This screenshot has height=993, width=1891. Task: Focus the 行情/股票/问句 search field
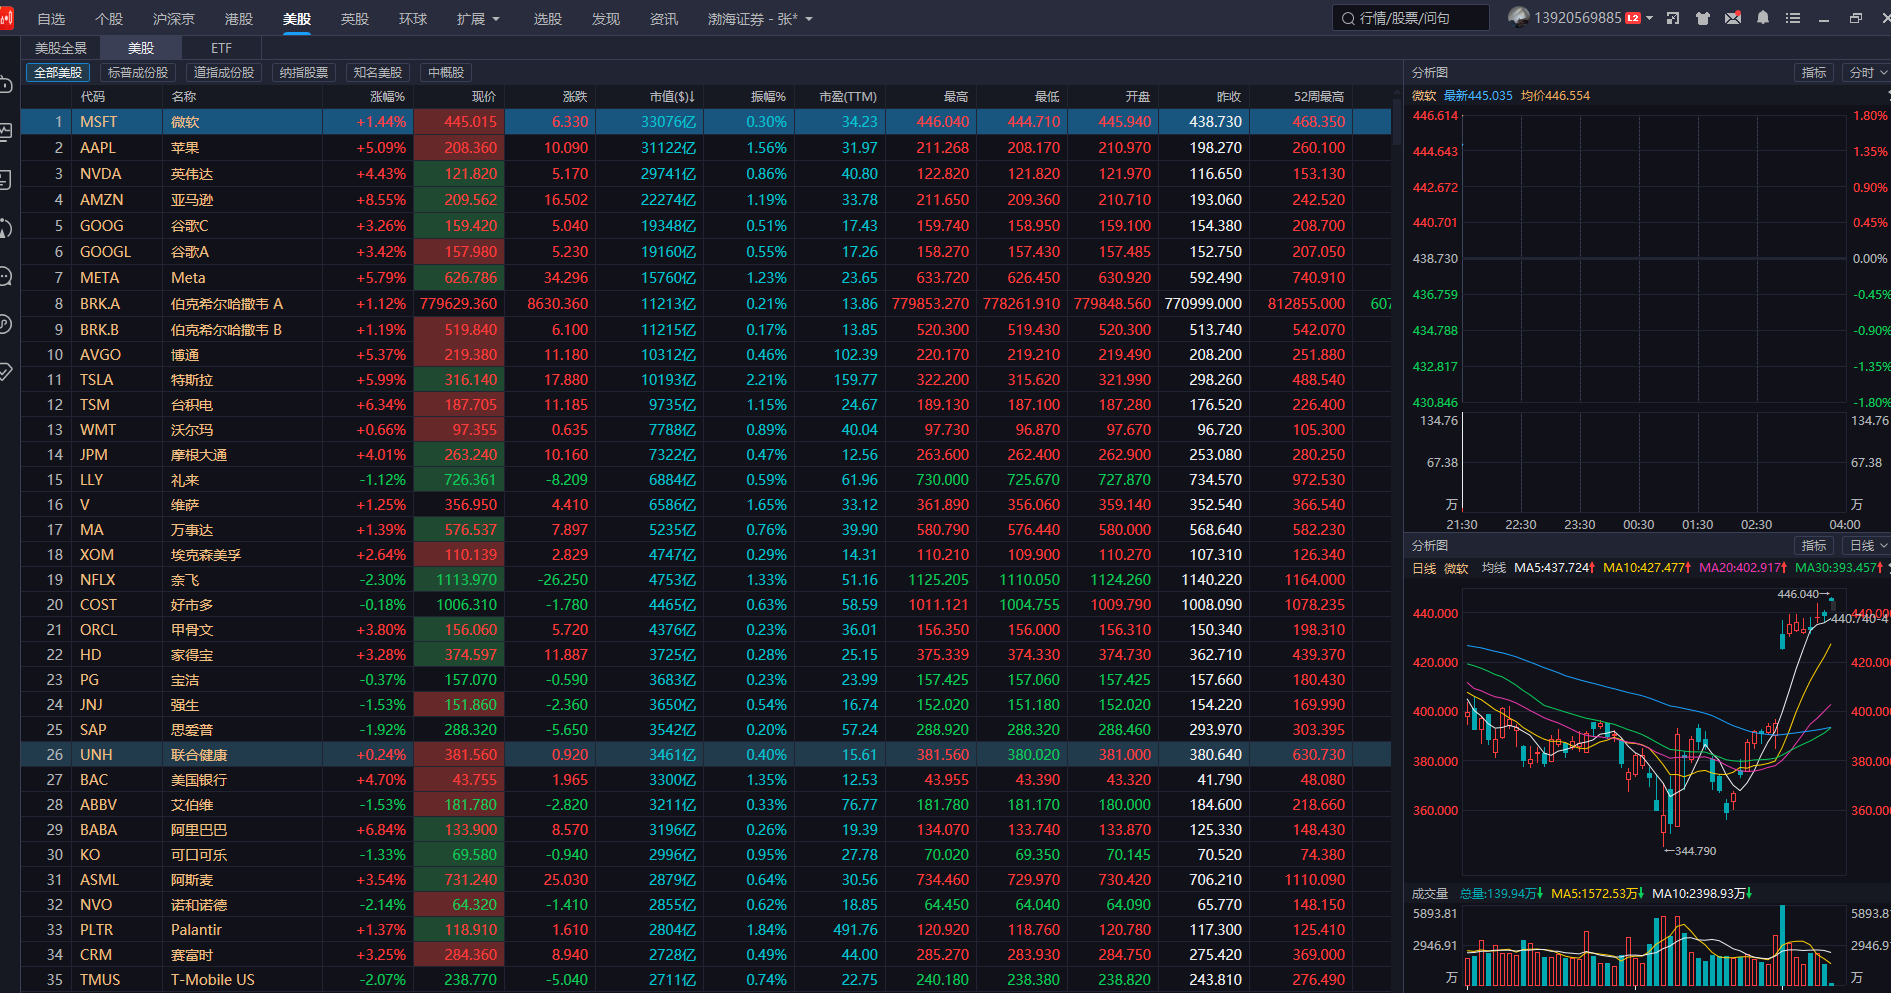coord(1411,19)
